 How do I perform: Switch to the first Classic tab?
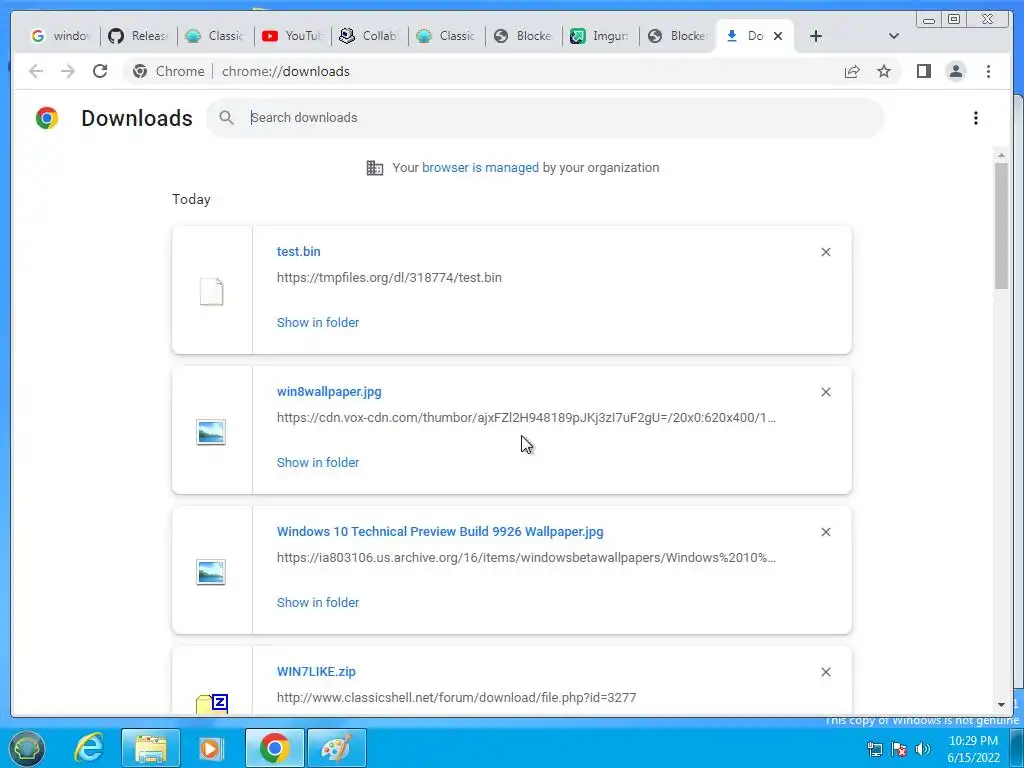pos(216,36)
